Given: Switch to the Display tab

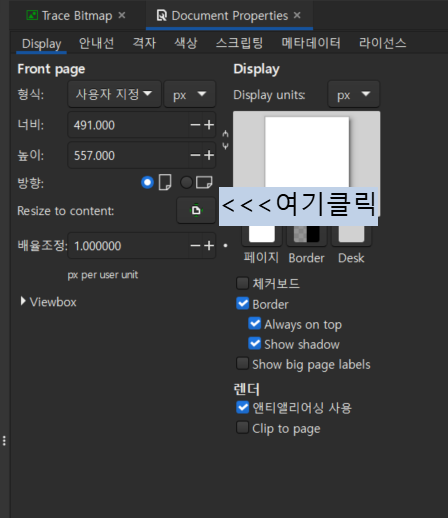Looking at the screenshot, I should (x=42, y=43).
